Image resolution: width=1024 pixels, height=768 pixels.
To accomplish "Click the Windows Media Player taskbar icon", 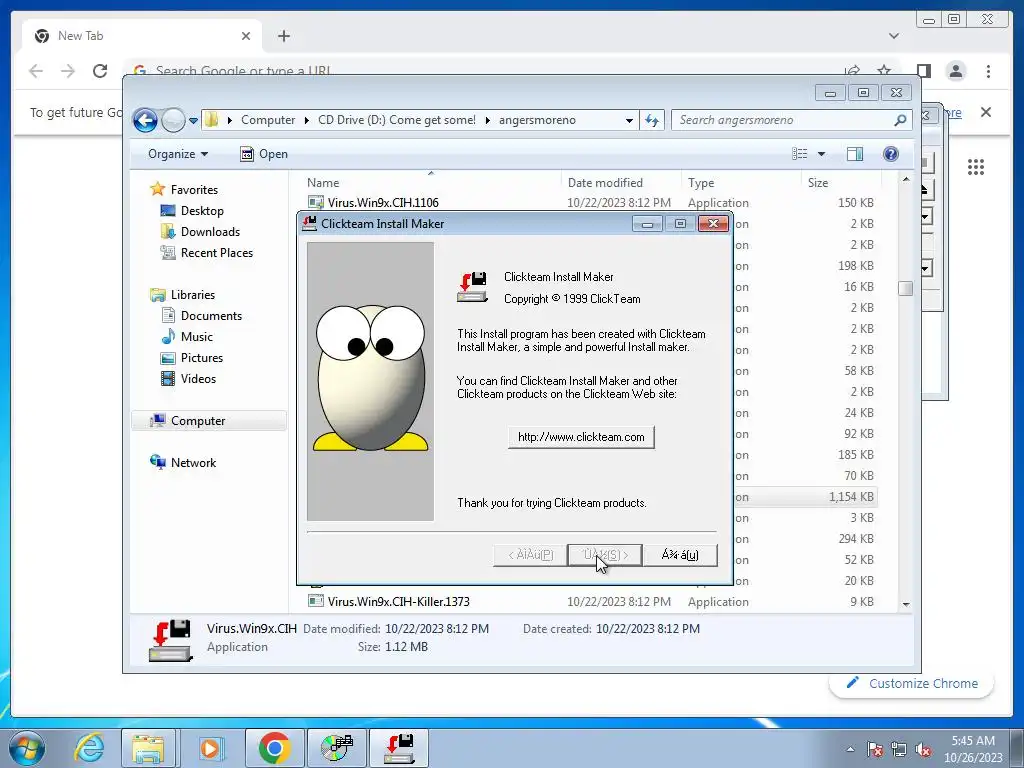I will pos(210,748).
